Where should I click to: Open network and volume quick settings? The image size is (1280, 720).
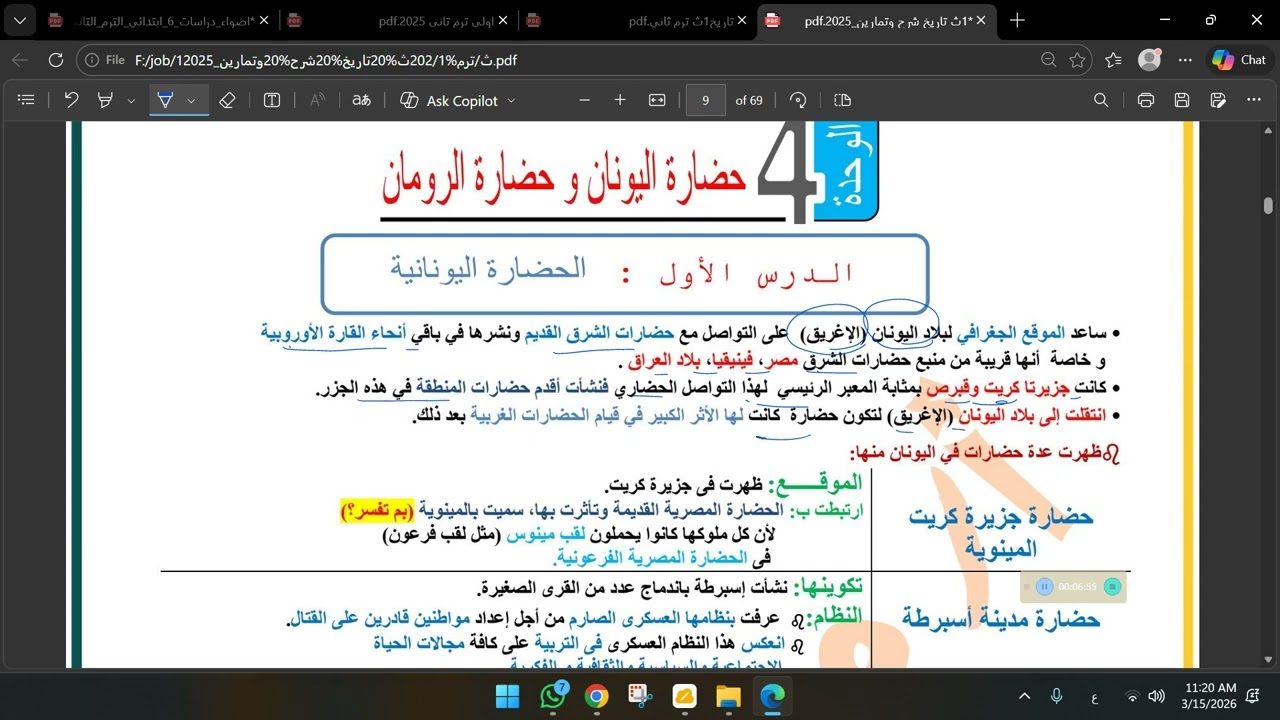pos(1144,696)
